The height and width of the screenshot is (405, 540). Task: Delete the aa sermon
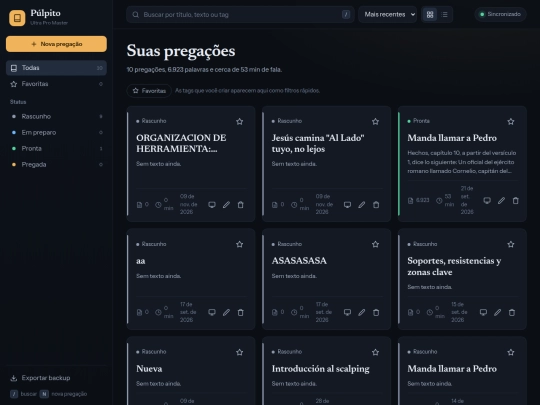tap(241, 312)
